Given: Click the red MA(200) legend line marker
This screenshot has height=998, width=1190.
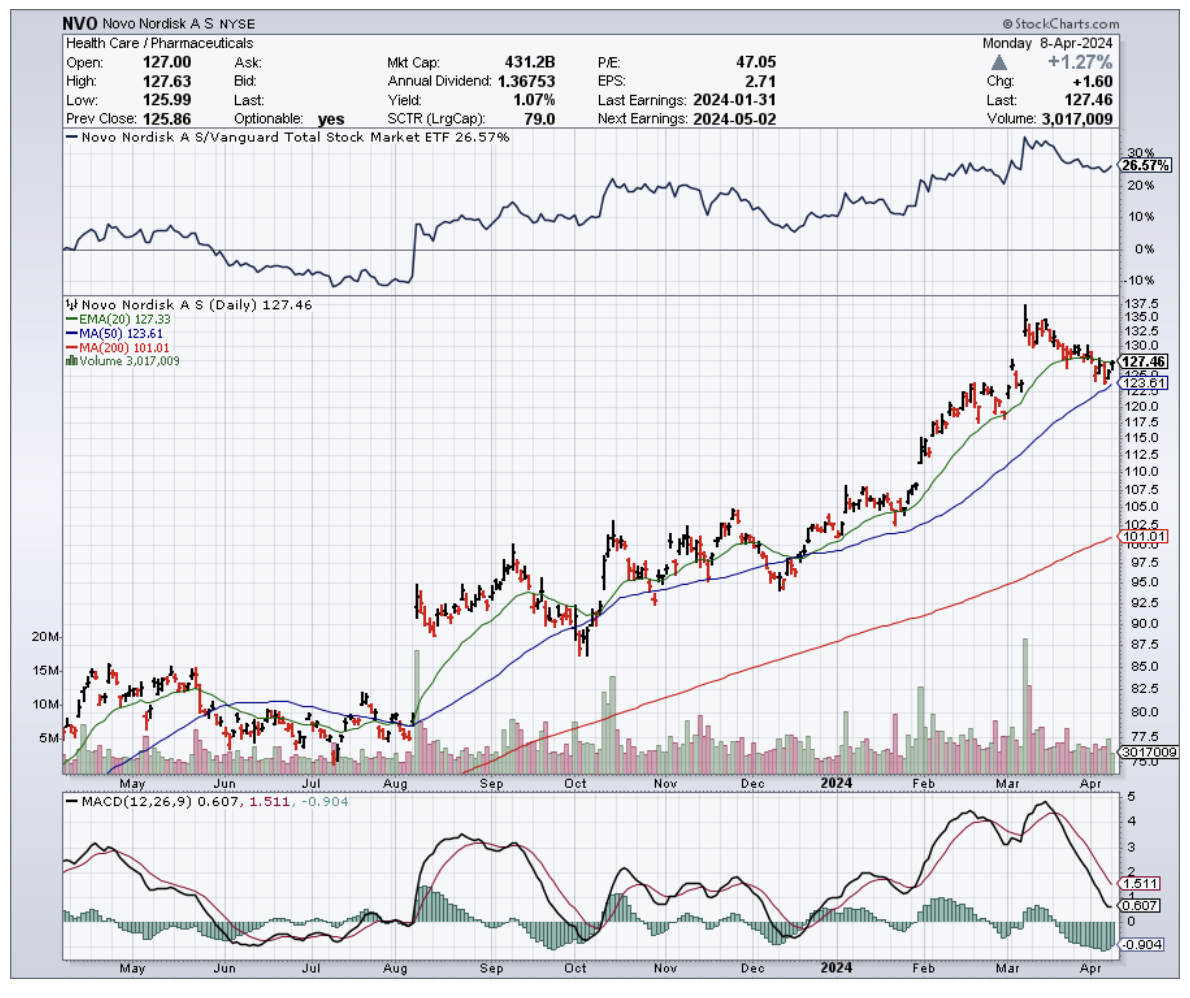Looking at the screenshot, I should (69, 349).
